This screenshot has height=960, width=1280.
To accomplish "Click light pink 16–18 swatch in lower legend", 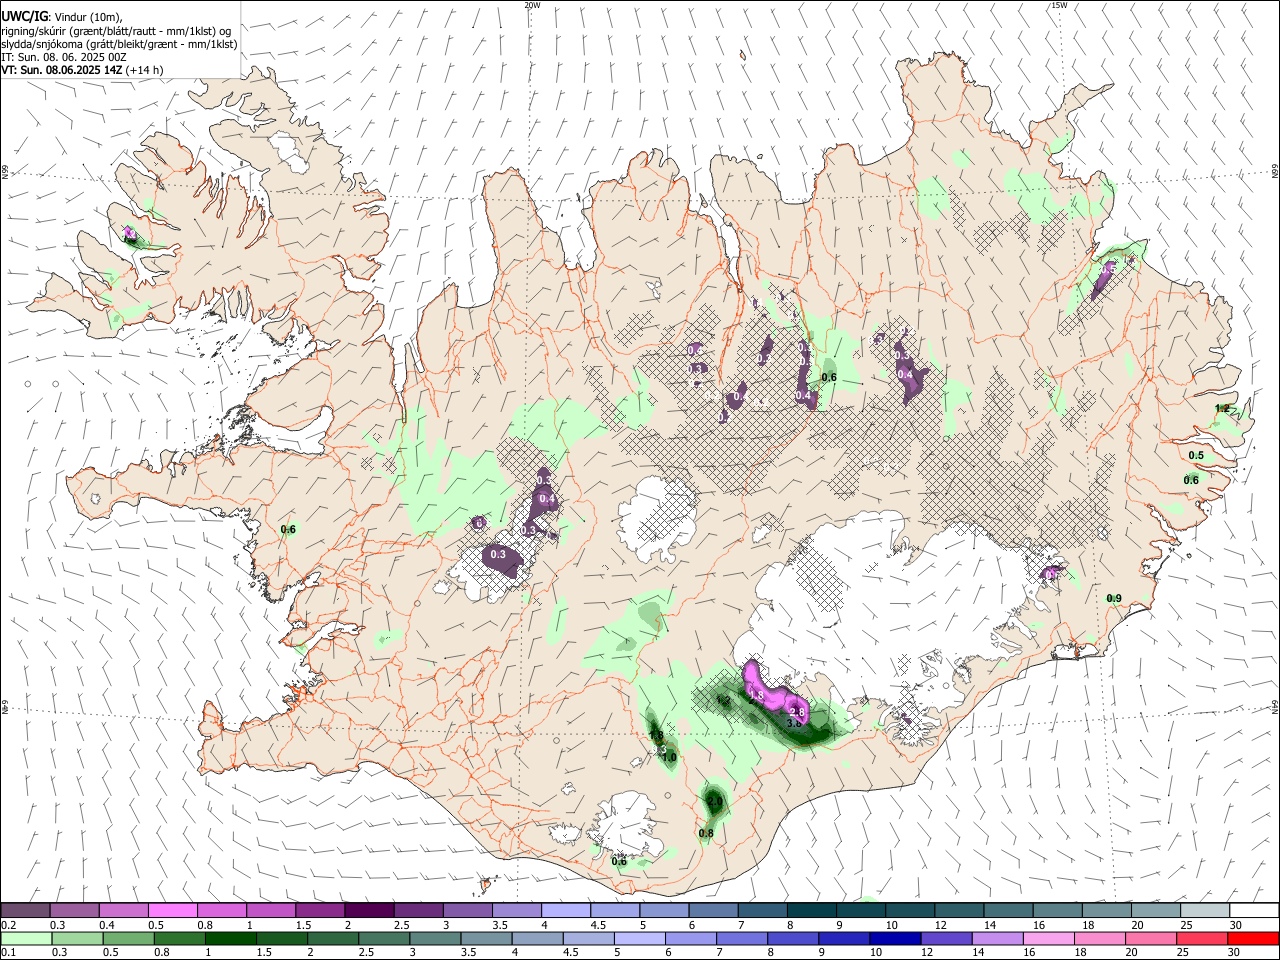I will (1049, 938).
